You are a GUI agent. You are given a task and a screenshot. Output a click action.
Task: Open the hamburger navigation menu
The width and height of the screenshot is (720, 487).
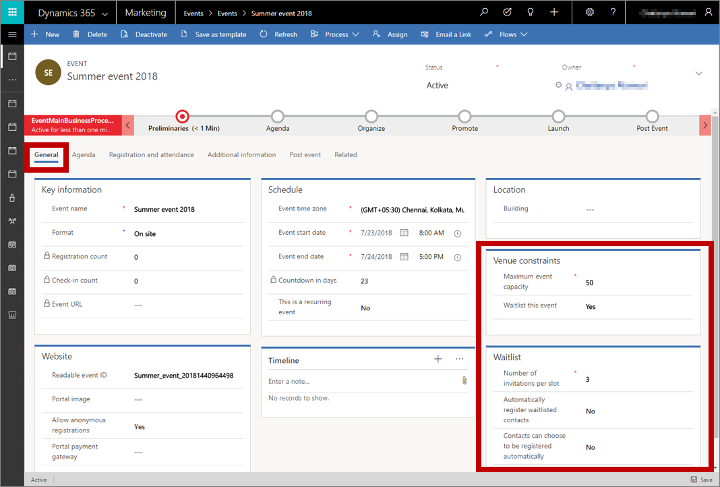(x=12, y=34)
